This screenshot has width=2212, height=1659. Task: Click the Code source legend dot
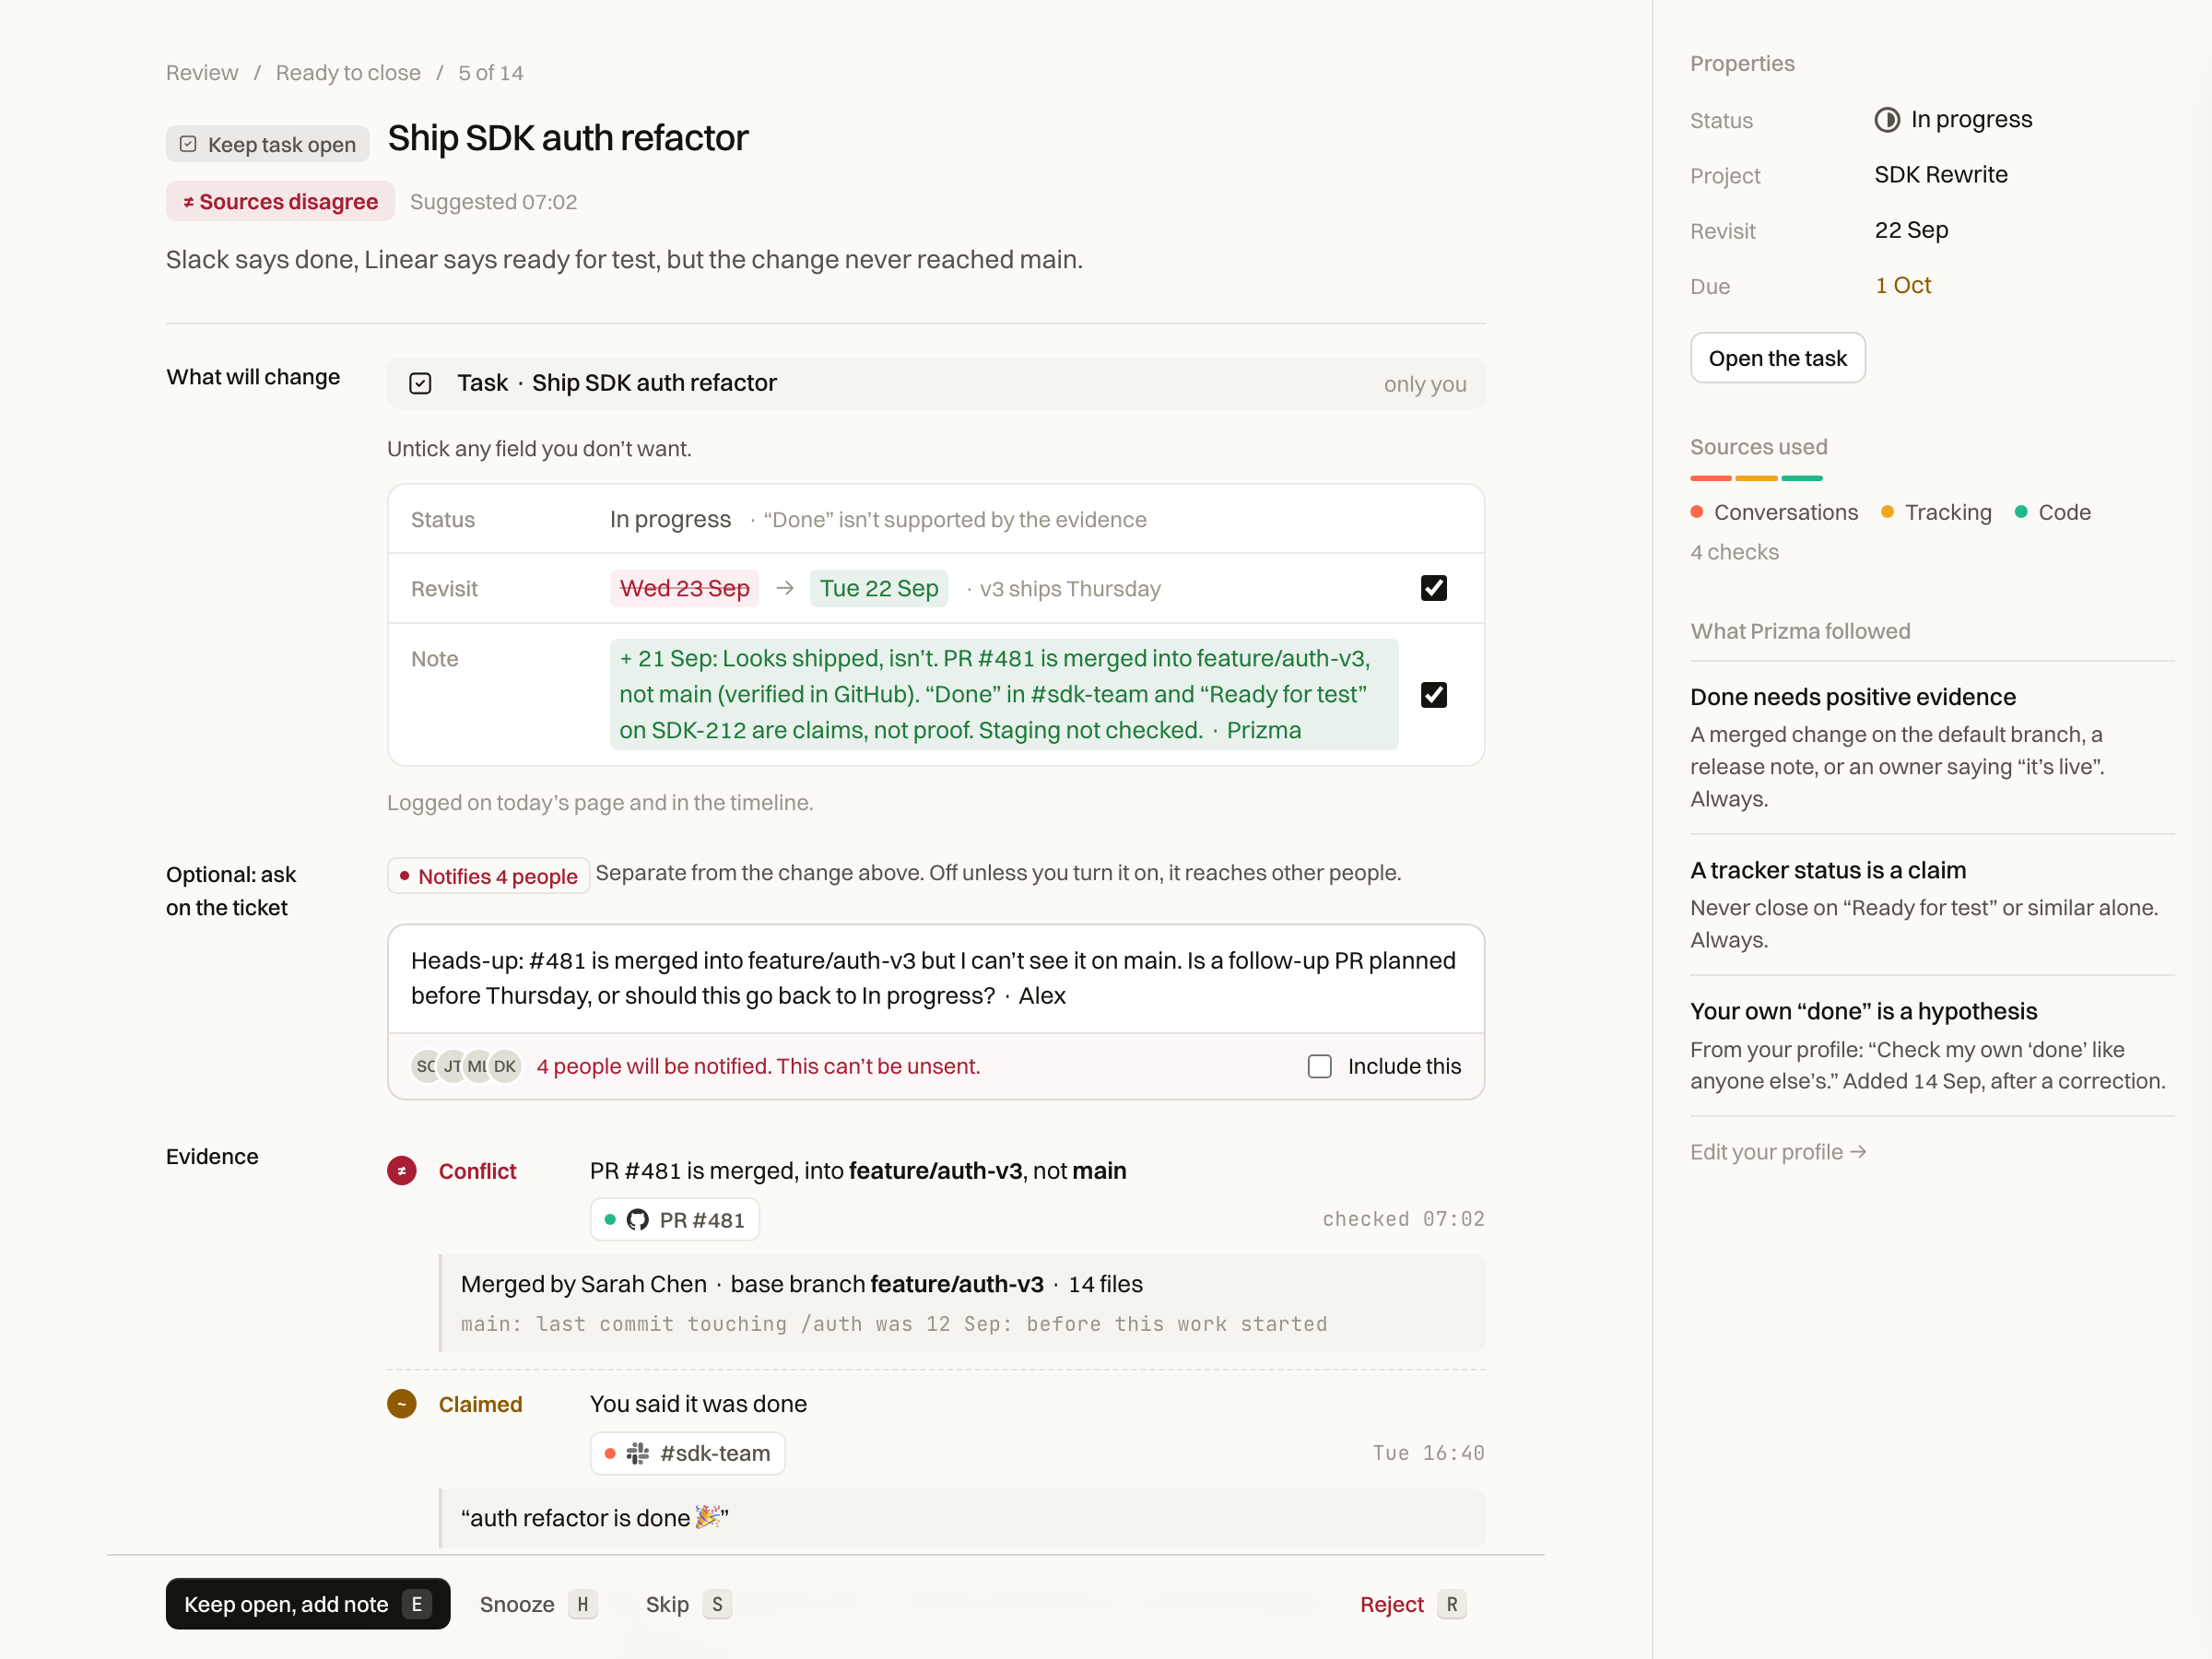pos(2020,512)
